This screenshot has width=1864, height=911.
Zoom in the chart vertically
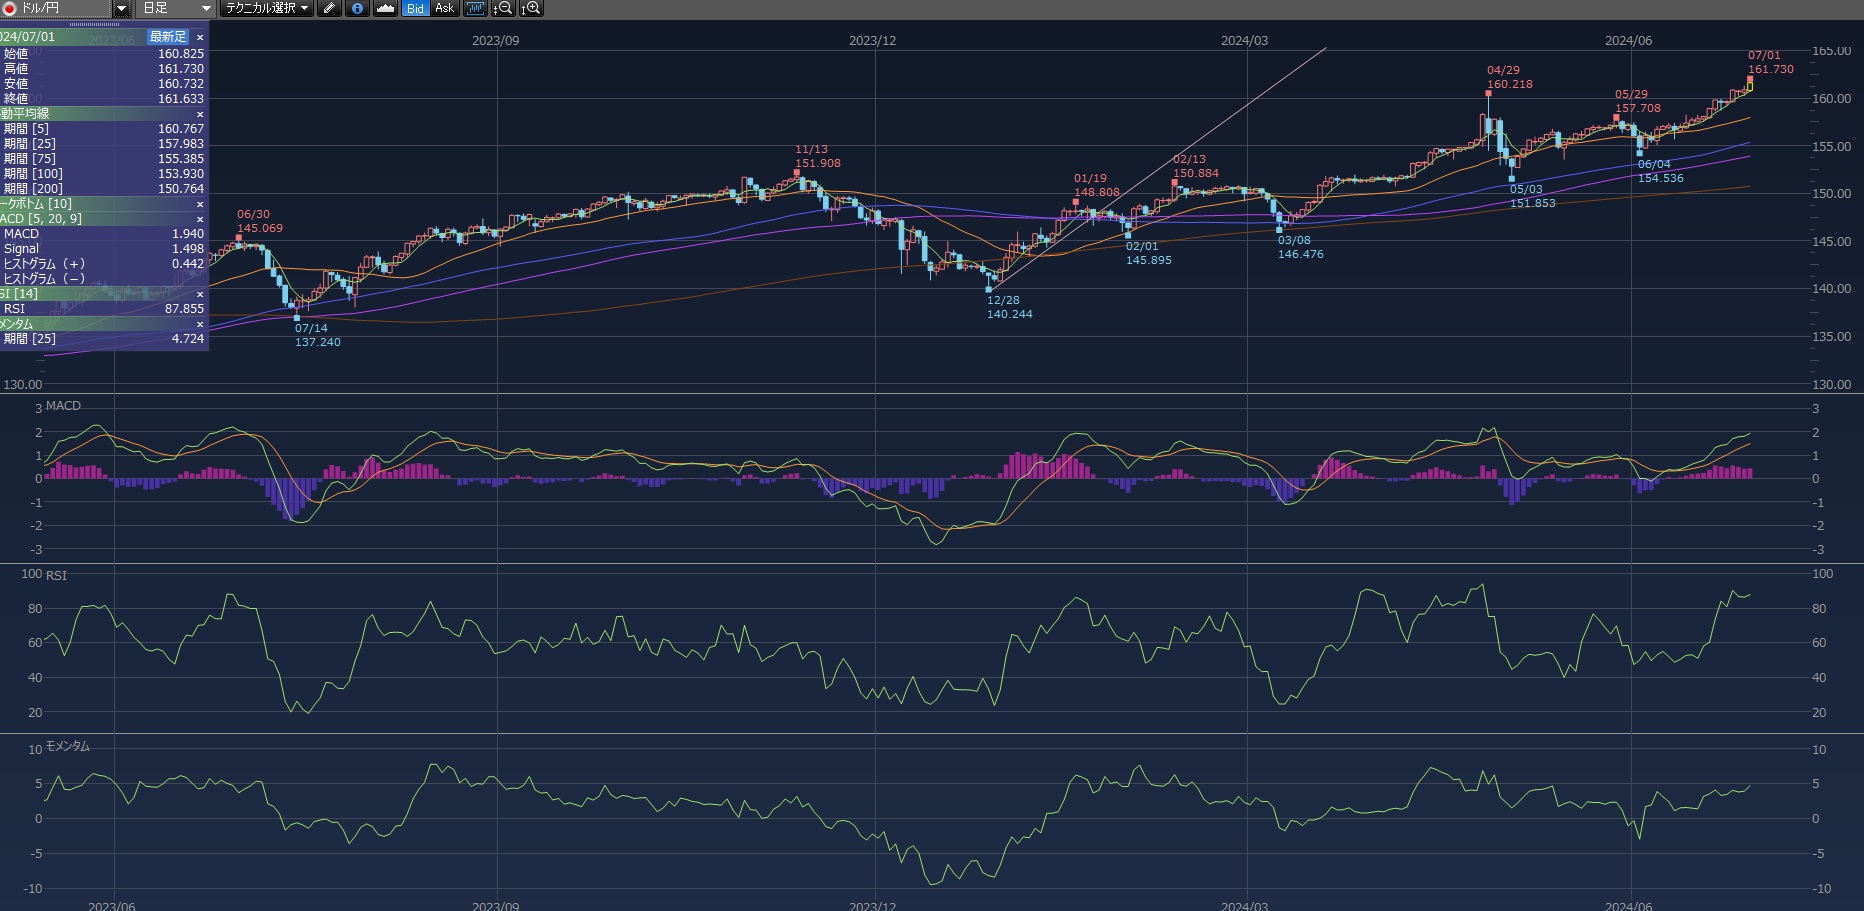pyautogui.click(x=532, y=8)
